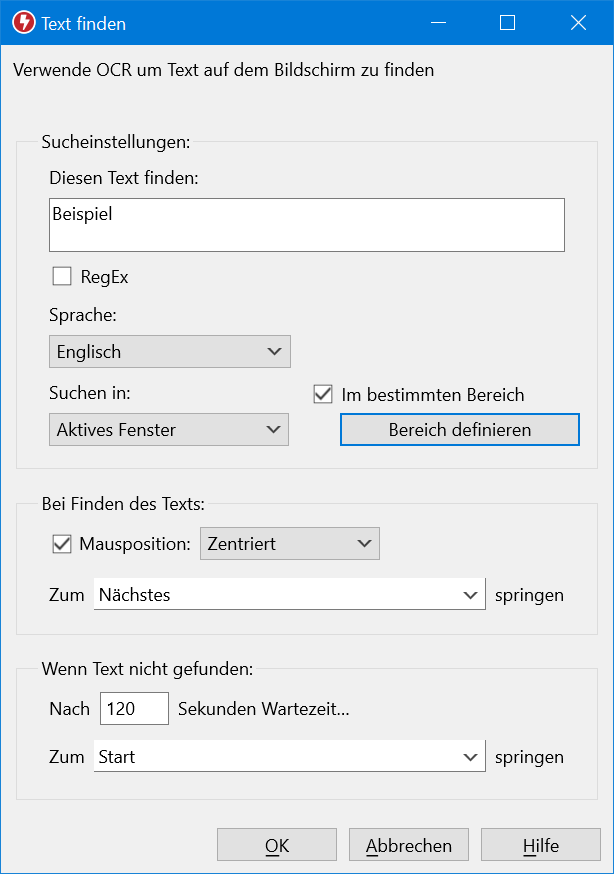Image resolution: width=614 pixels, height=874 pixels.
Task: Open the jump target dropdown showing Start
Action: pos(289,757)
